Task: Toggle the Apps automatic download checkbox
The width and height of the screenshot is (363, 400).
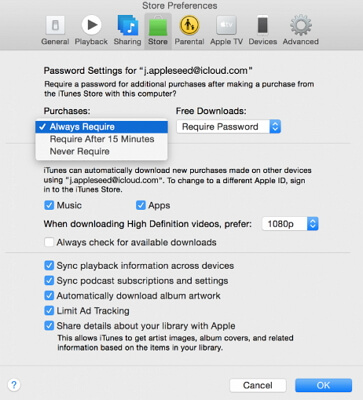Action: (141, 205)
